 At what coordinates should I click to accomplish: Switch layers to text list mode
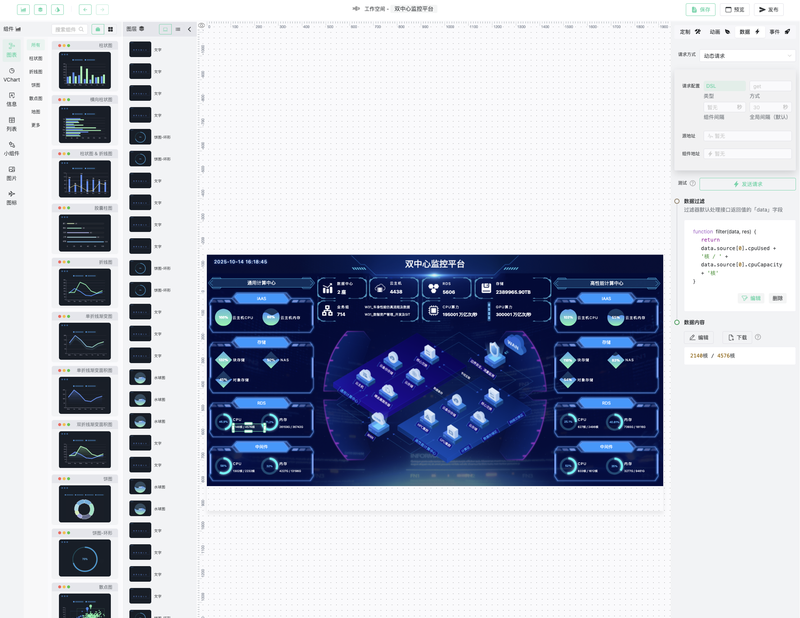pyautogui.click(x=178, y=29)
